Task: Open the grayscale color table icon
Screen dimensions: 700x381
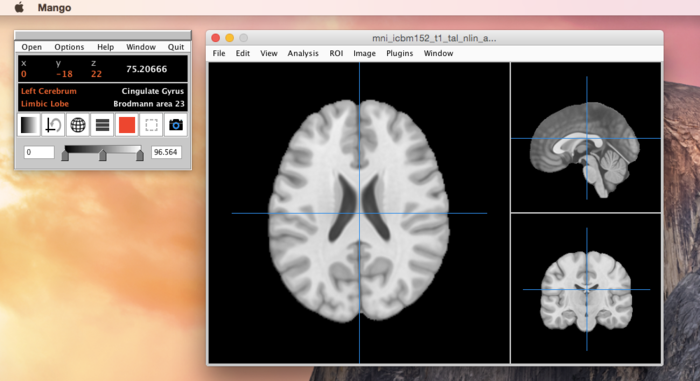Action: 29,125
